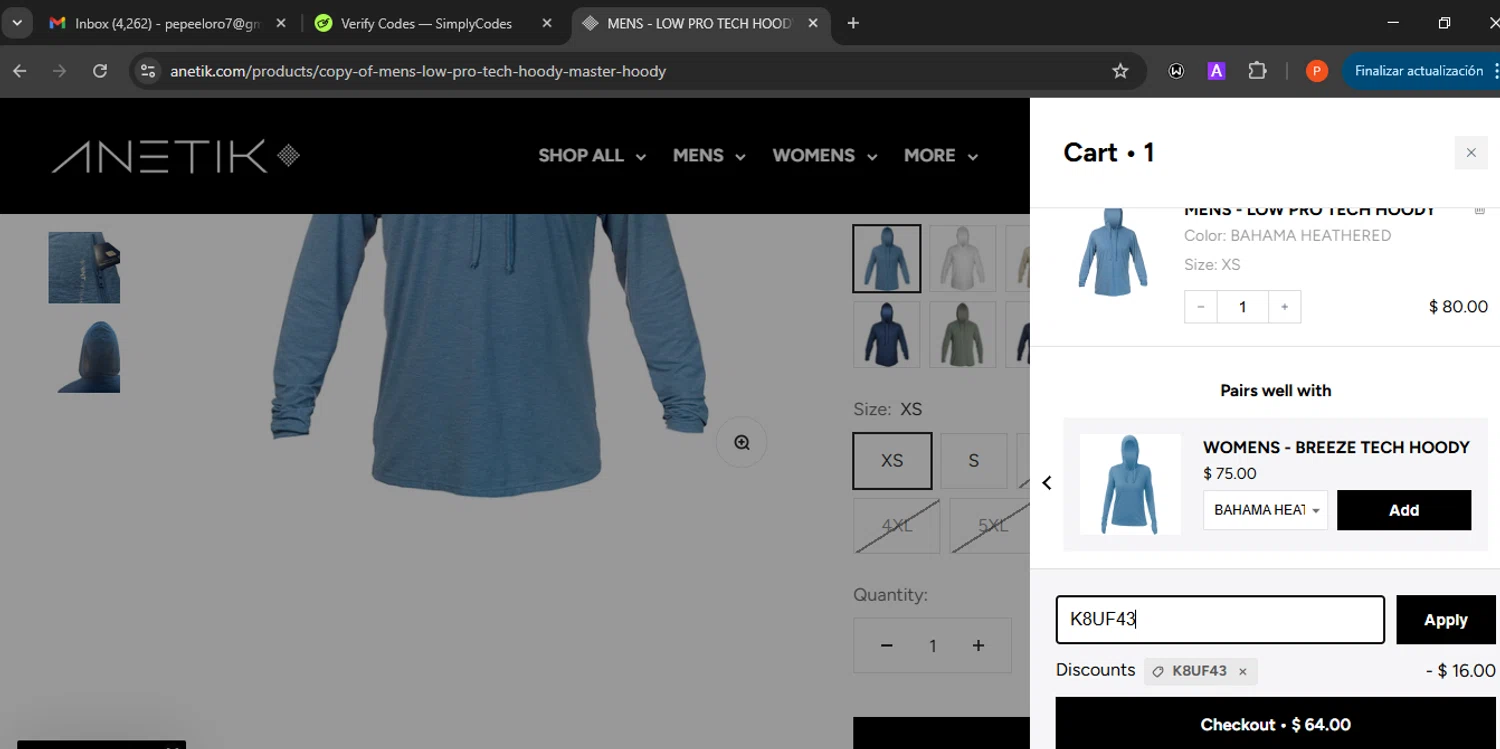Expand the WOMENS menu

point(825,156)
